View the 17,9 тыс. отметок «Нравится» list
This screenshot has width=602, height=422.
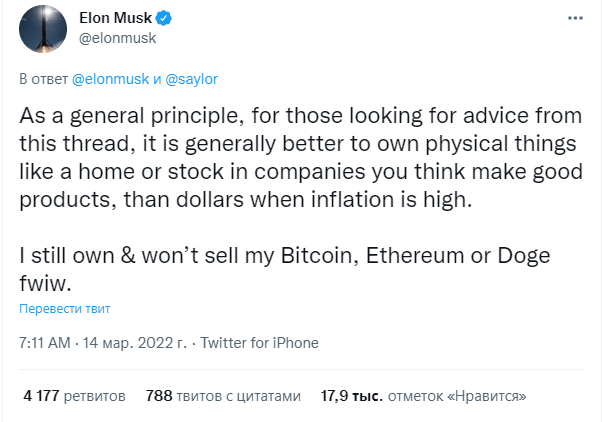pyautogui.click(x=423, y=396)
